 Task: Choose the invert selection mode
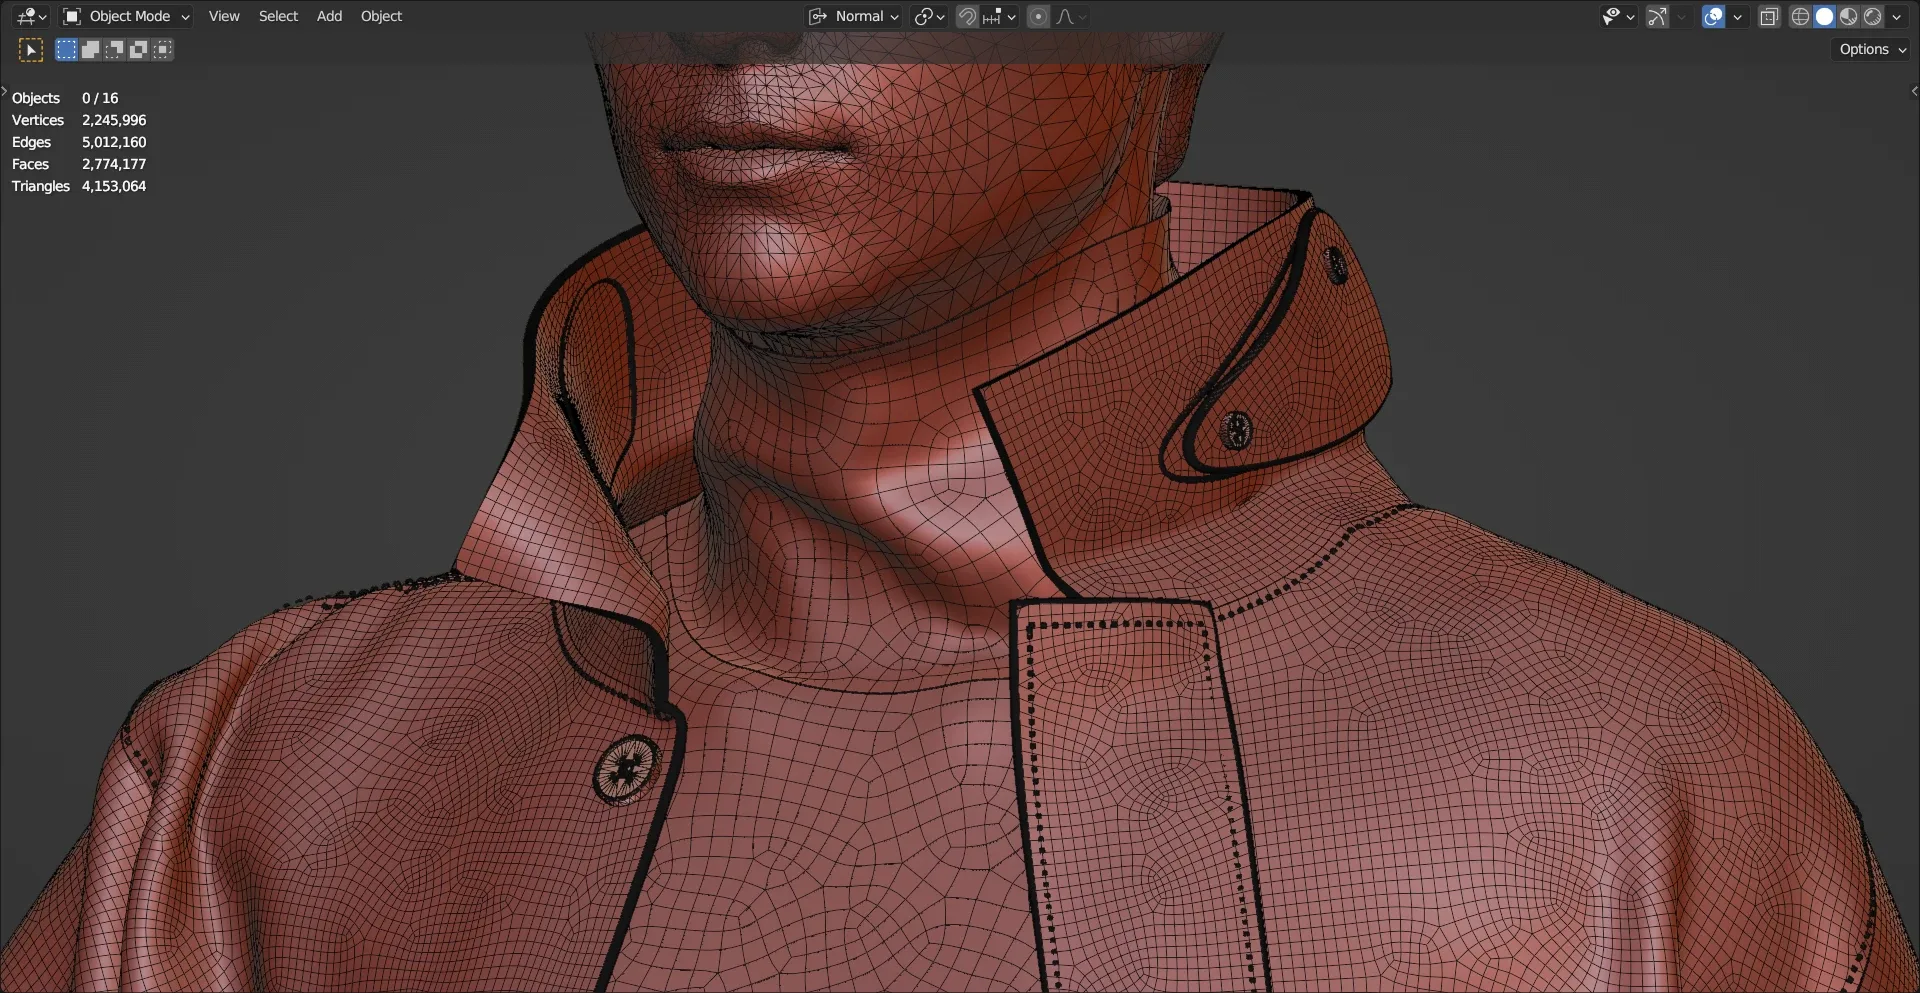(138, 49)
